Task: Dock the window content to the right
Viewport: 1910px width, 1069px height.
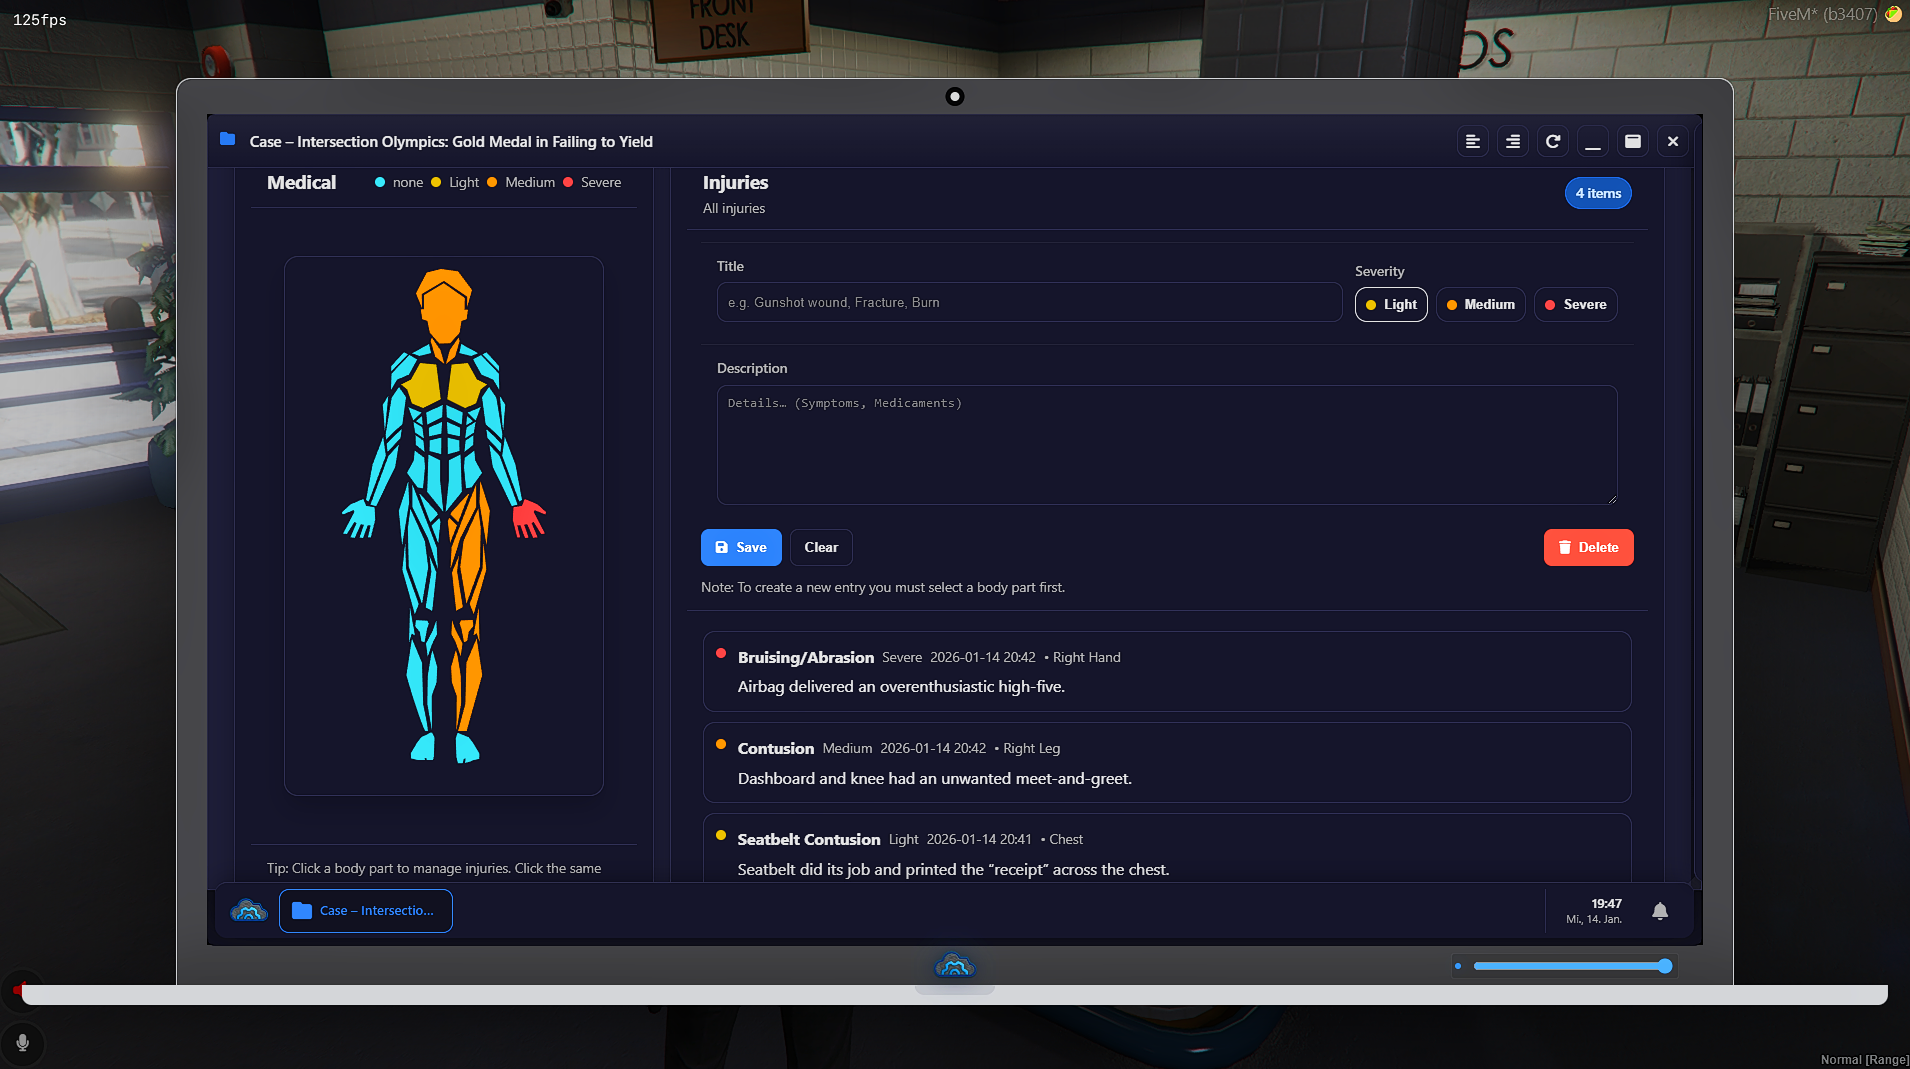Action: (1512, 141)
